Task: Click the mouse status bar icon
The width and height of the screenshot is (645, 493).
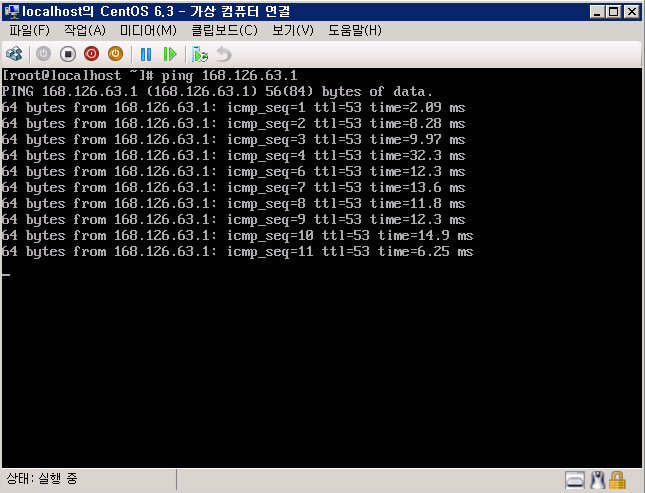Action: [598, 480]
